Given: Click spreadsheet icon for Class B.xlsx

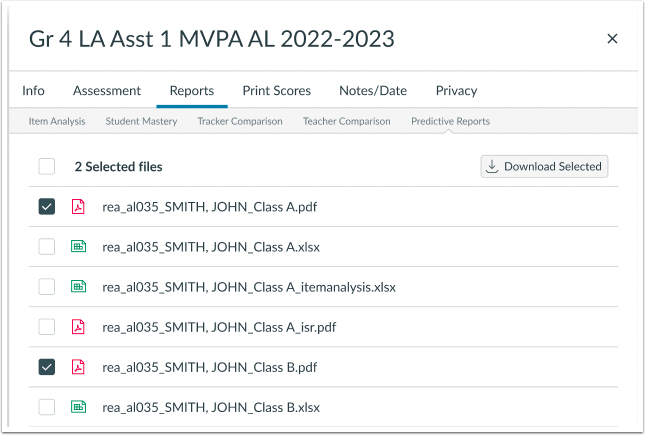Looking at the screenshot, I should (78, 407).
